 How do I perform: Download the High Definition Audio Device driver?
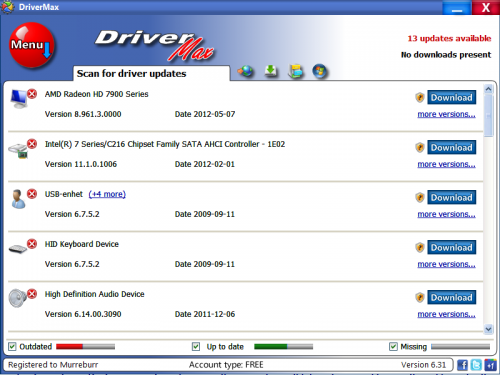[x=452, y=297]
